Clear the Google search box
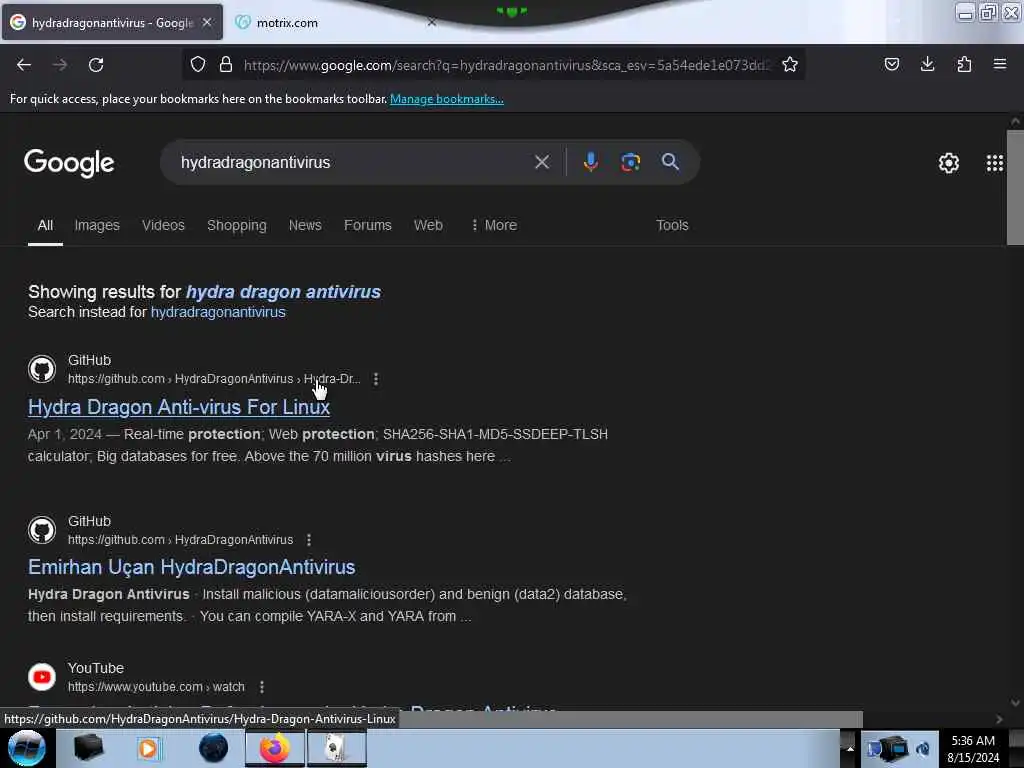Viewport: 1024px width, 768px height. click(541, 162)
